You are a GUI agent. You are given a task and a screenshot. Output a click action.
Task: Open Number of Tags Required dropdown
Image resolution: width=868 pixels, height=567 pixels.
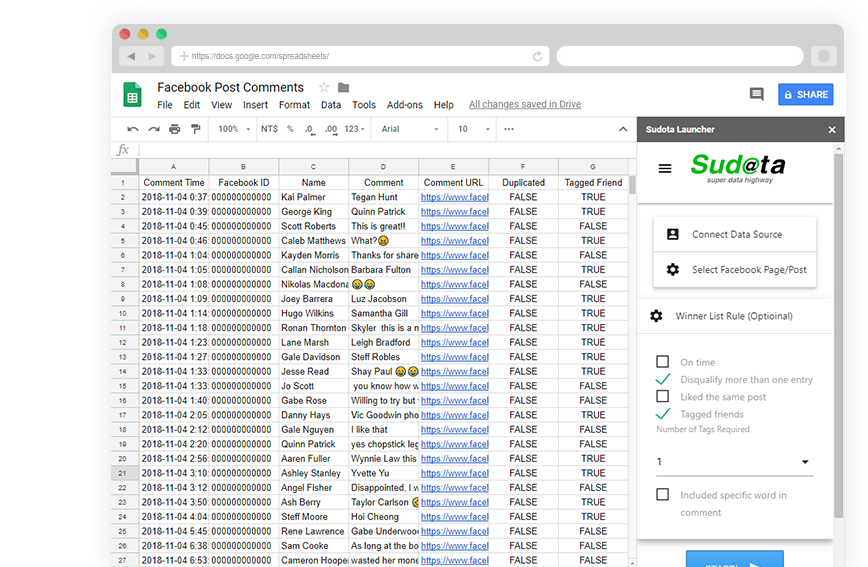pos(734,462)
